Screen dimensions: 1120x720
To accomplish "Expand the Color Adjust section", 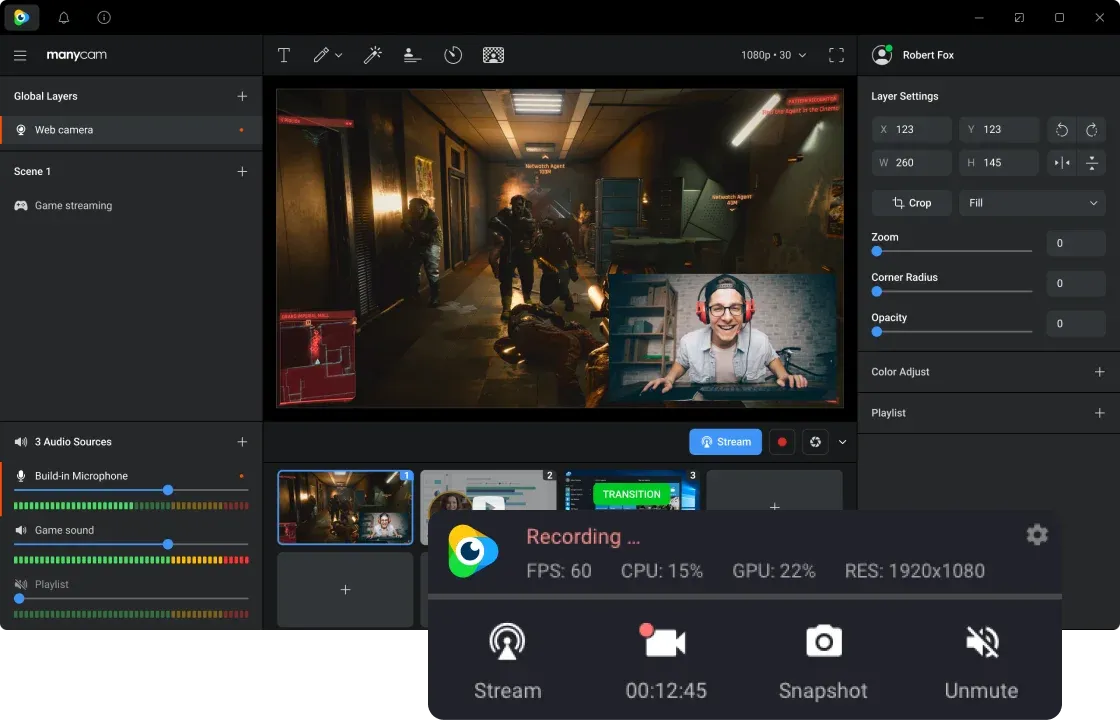I will click(x=1099, y=372).
